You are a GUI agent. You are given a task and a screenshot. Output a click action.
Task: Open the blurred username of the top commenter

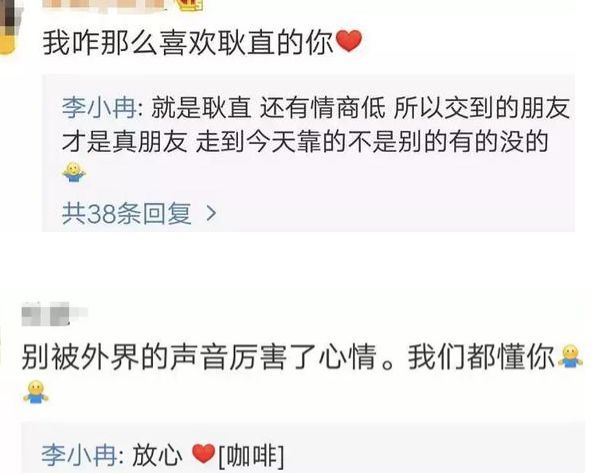(104, 5)
